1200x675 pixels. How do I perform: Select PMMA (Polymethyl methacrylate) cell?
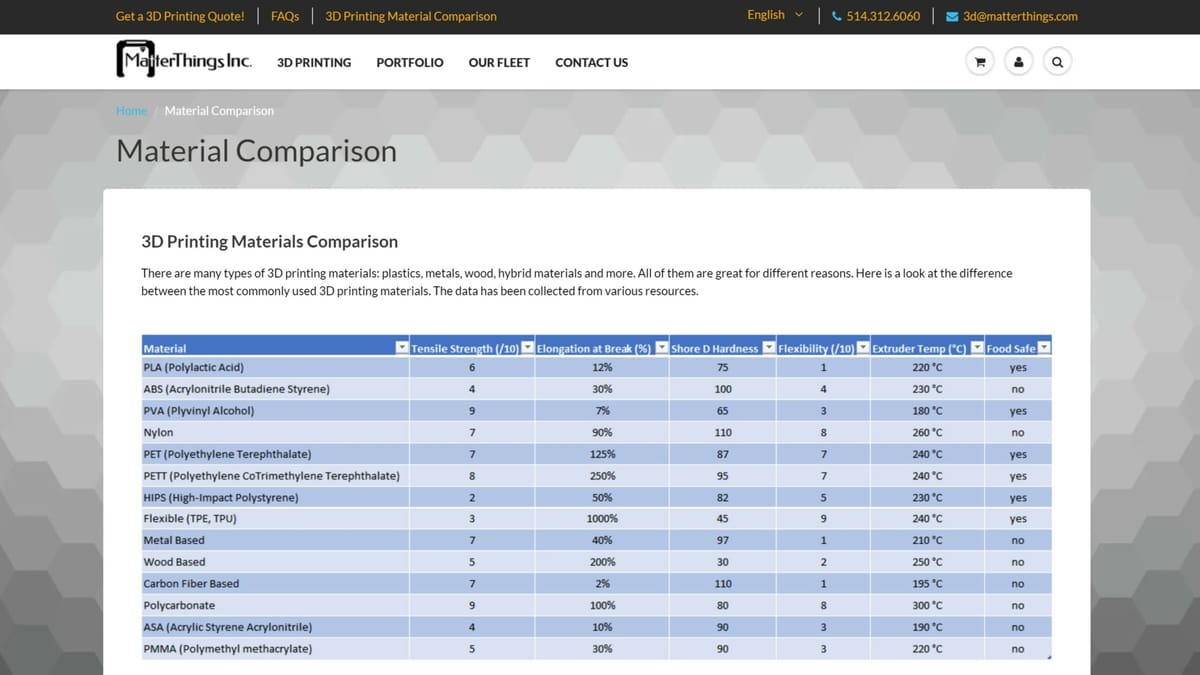[275, 649]
